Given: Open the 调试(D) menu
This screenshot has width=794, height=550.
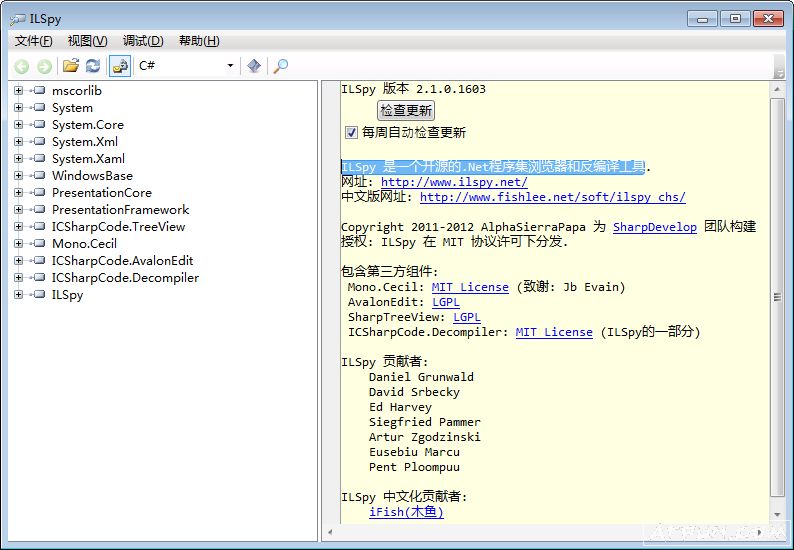Looking at the screenshot, I should [143, 41].
